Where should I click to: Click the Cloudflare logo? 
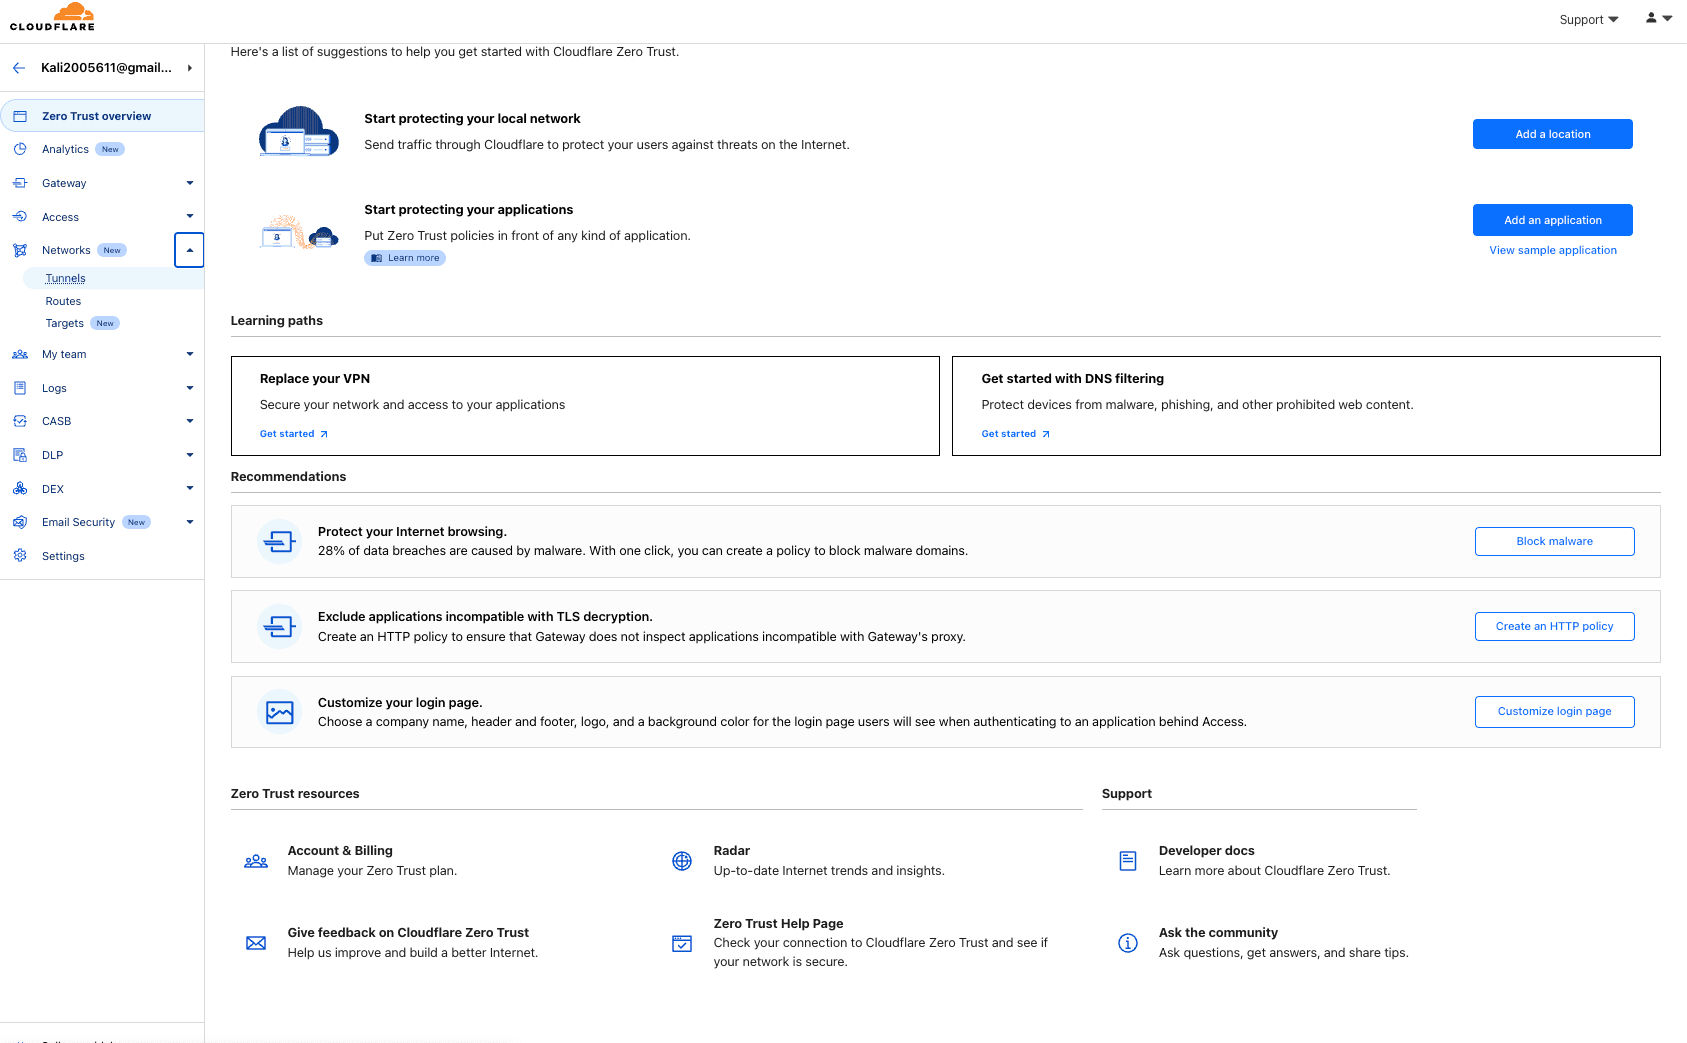[x=52, y=18]
